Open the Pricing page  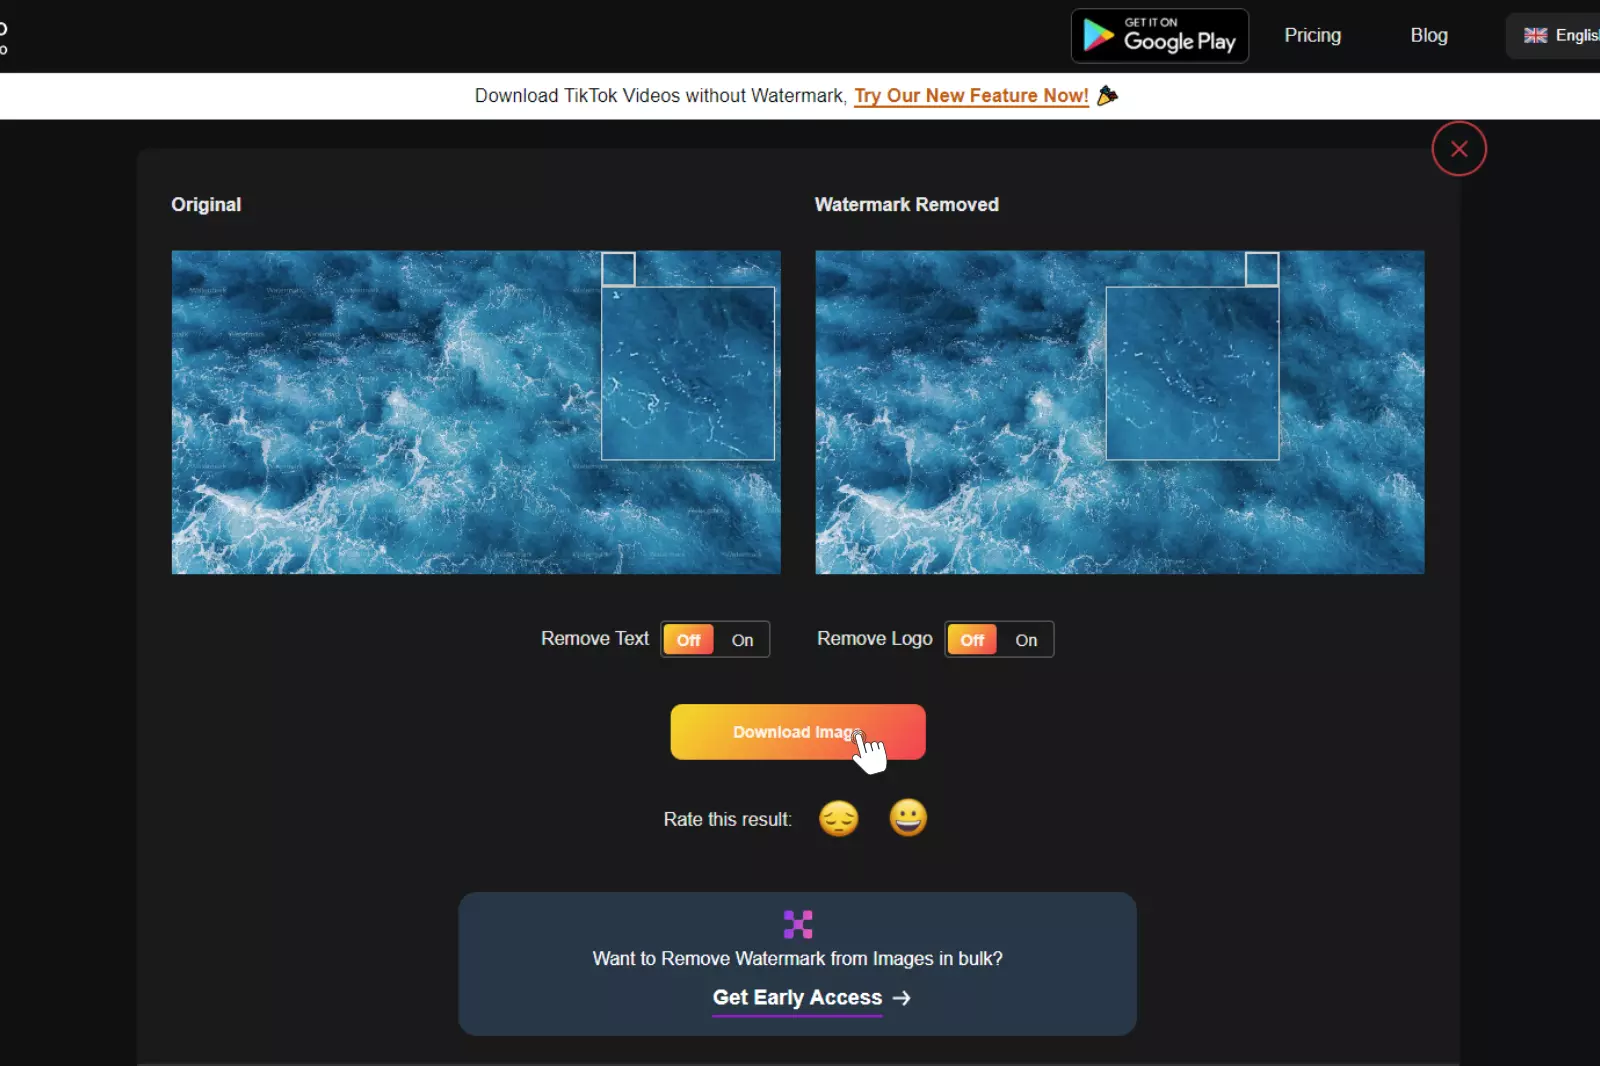click(1313, 35)
